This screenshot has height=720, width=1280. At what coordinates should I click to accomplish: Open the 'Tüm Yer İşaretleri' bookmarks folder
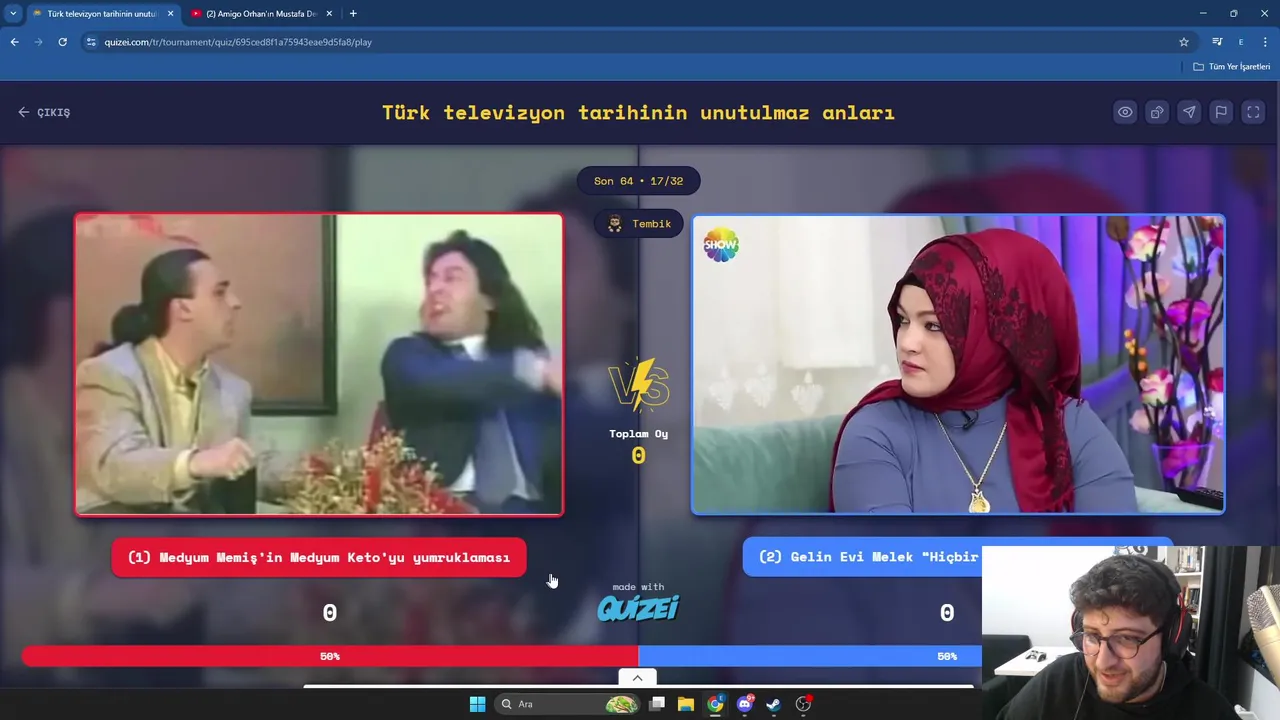point(1231,67)
